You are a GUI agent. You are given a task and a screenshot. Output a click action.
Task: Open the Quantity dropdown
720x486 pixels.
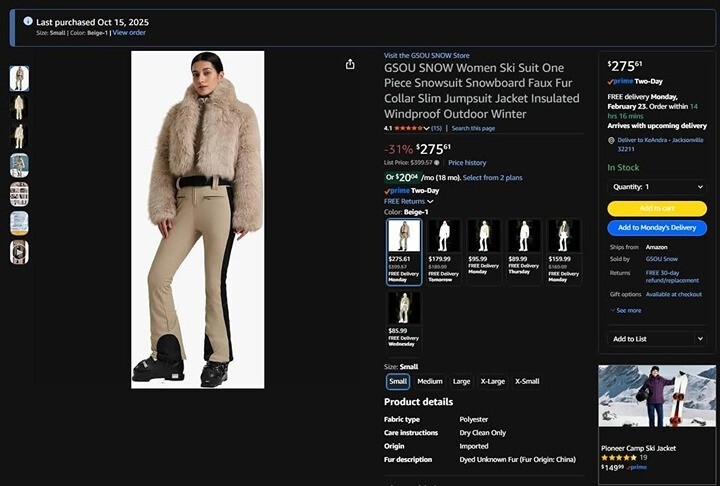tap(657, 187)
